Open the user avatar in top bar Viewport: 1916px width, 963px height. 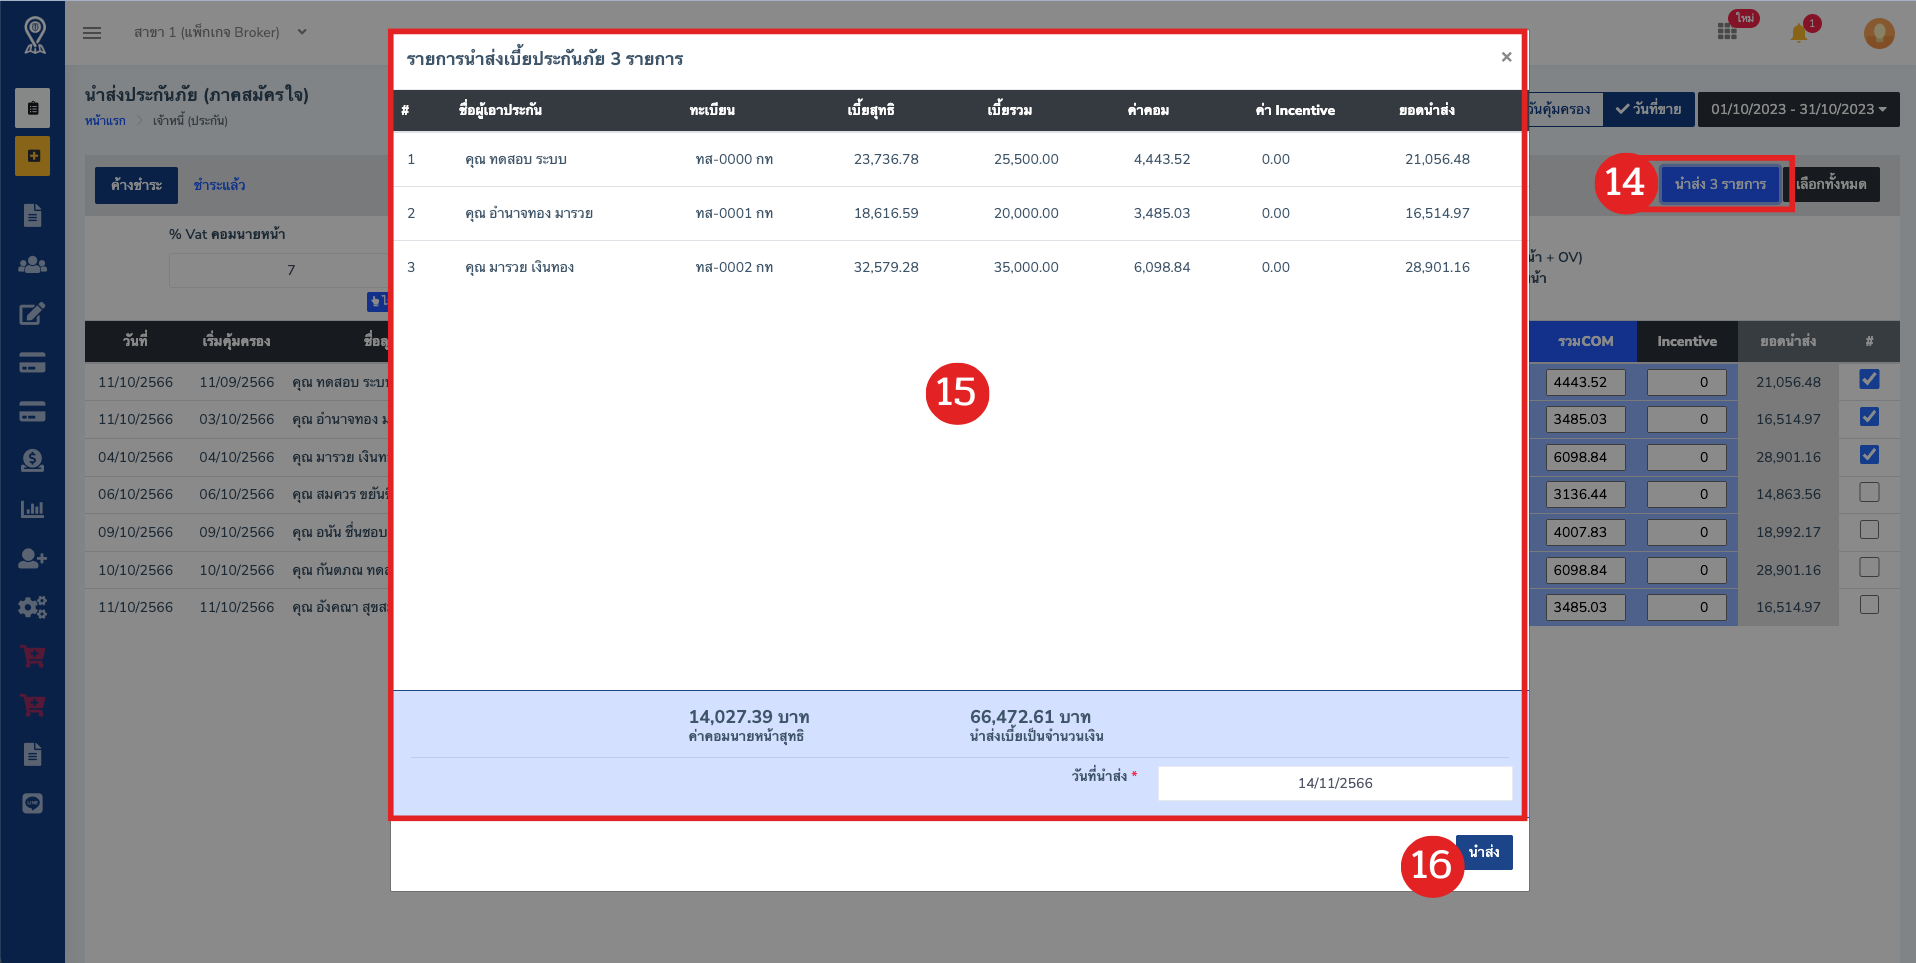pyautogui.click(x=1879, y=33)
